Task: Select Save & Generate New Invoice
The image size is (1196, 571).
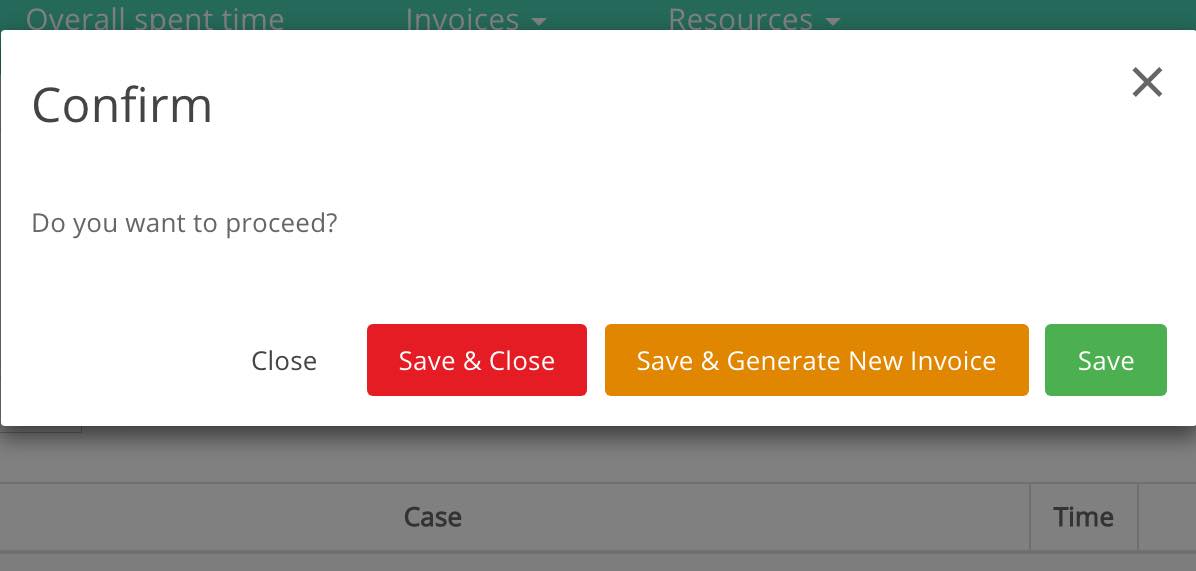Action: (x=816, y=360)
